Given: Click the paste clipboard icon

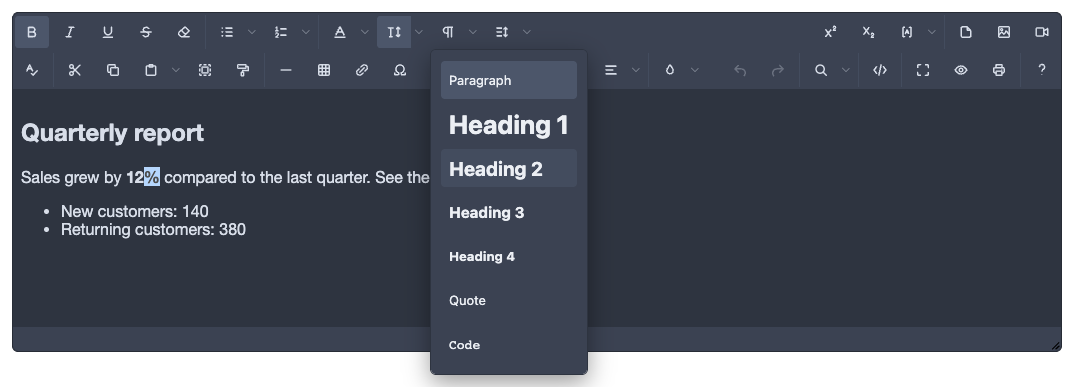Looking at the screenshot, I should (151, 70).
